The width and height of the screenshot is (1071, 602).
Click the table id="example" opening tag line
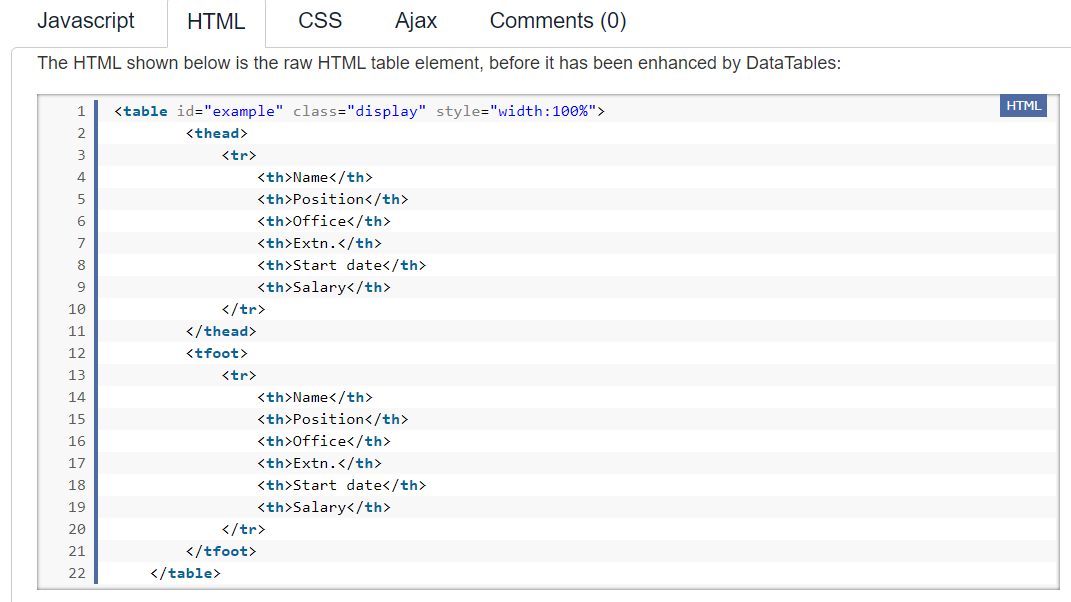click(360, 111)
